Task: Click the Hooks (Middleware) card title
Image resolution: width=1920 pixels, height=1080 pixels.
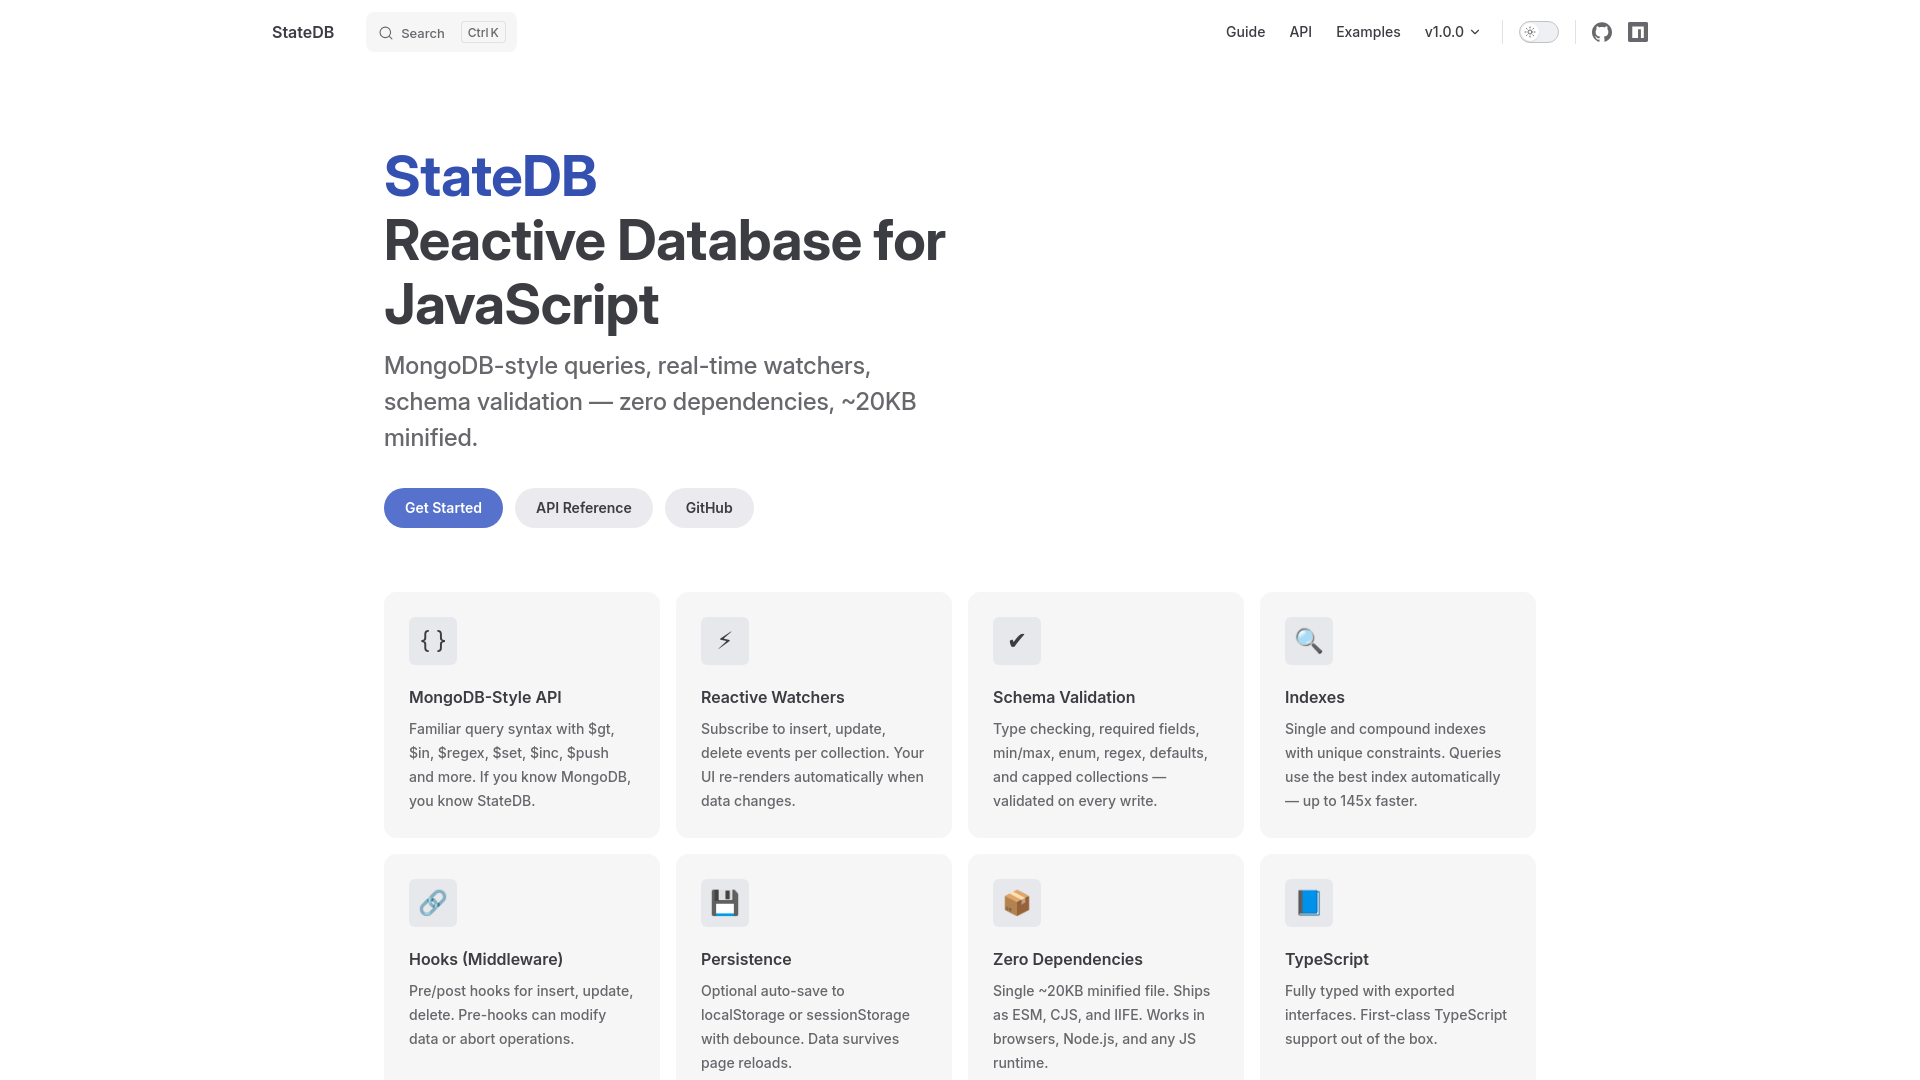Action: [486, 959]
